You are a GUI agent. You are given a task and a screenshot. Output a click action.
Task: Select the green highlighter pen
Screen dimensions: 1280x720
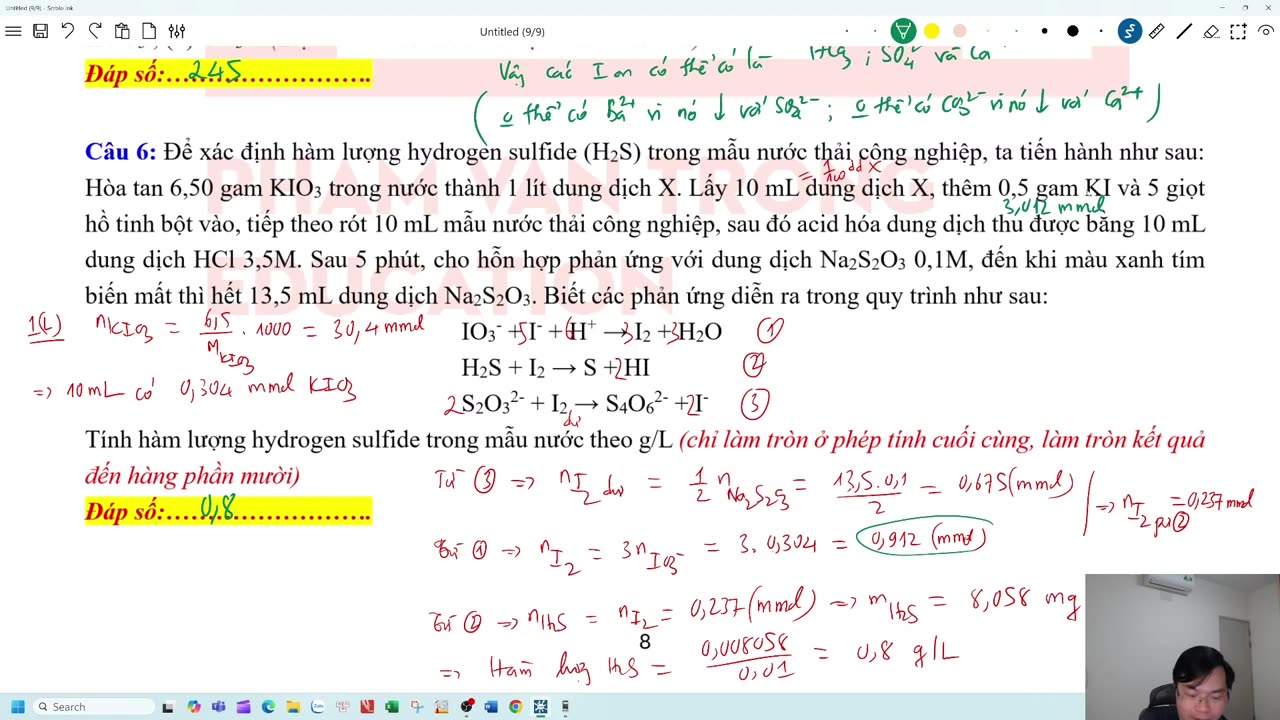pos(903,31)
